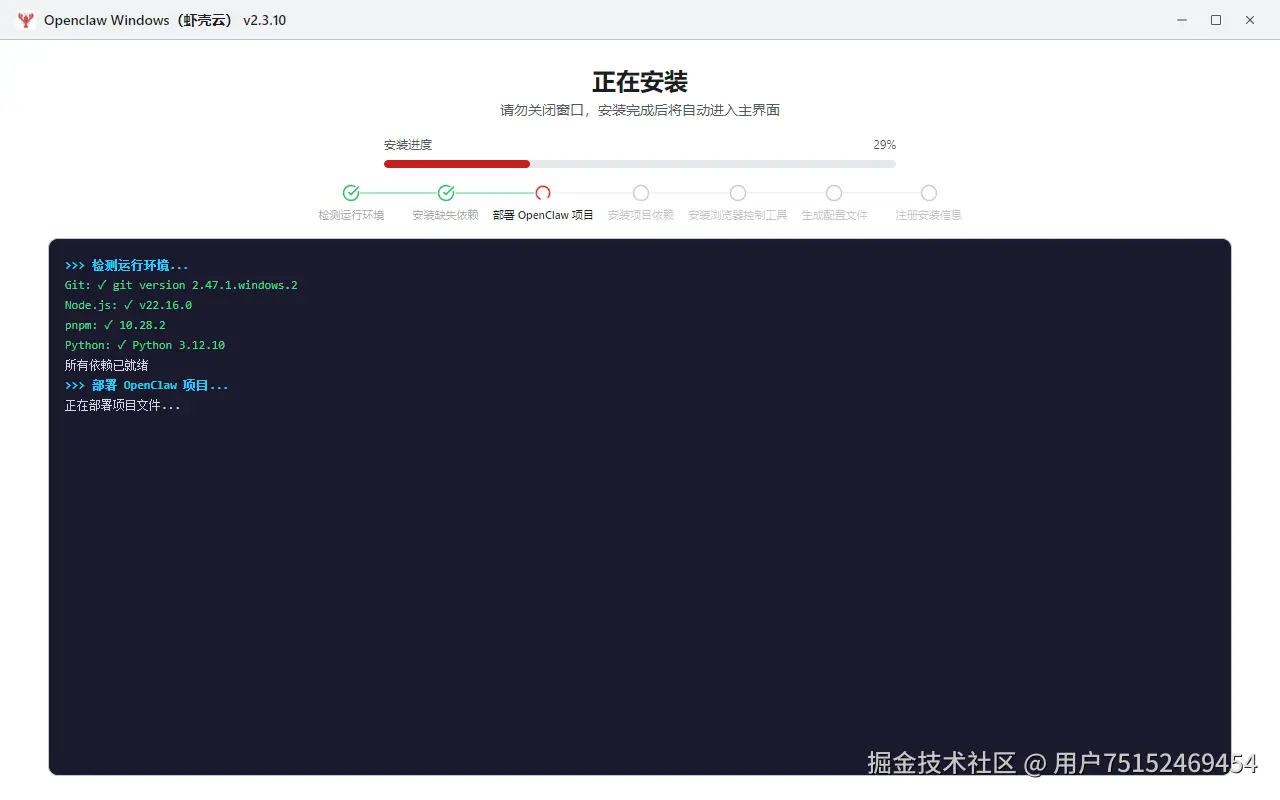This screenshot has height=800, width=1280.
Task: Click the 部署 OpenClaw 项目 step label
Action: coord(543,215)
